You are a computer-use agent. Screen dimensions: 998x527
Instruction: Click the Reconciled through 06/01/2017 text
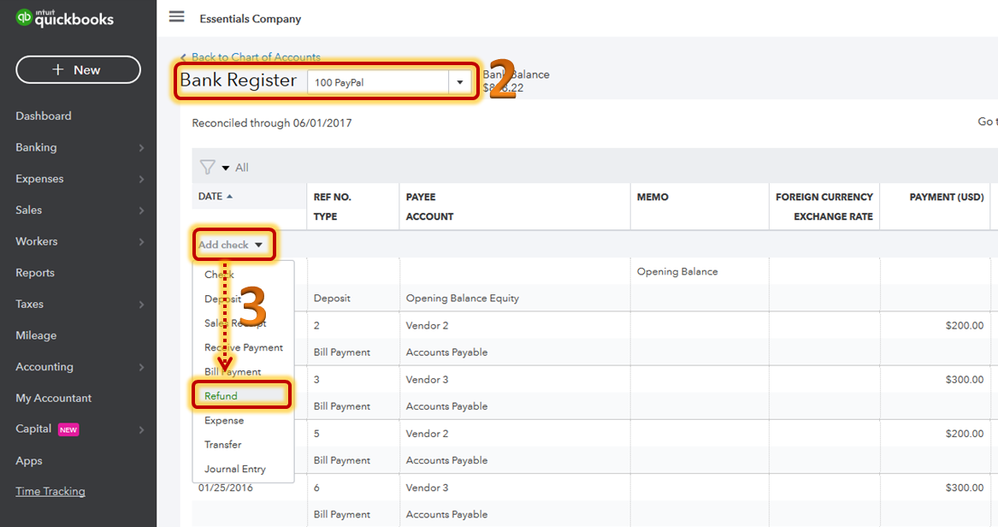(x=272, y=123)
